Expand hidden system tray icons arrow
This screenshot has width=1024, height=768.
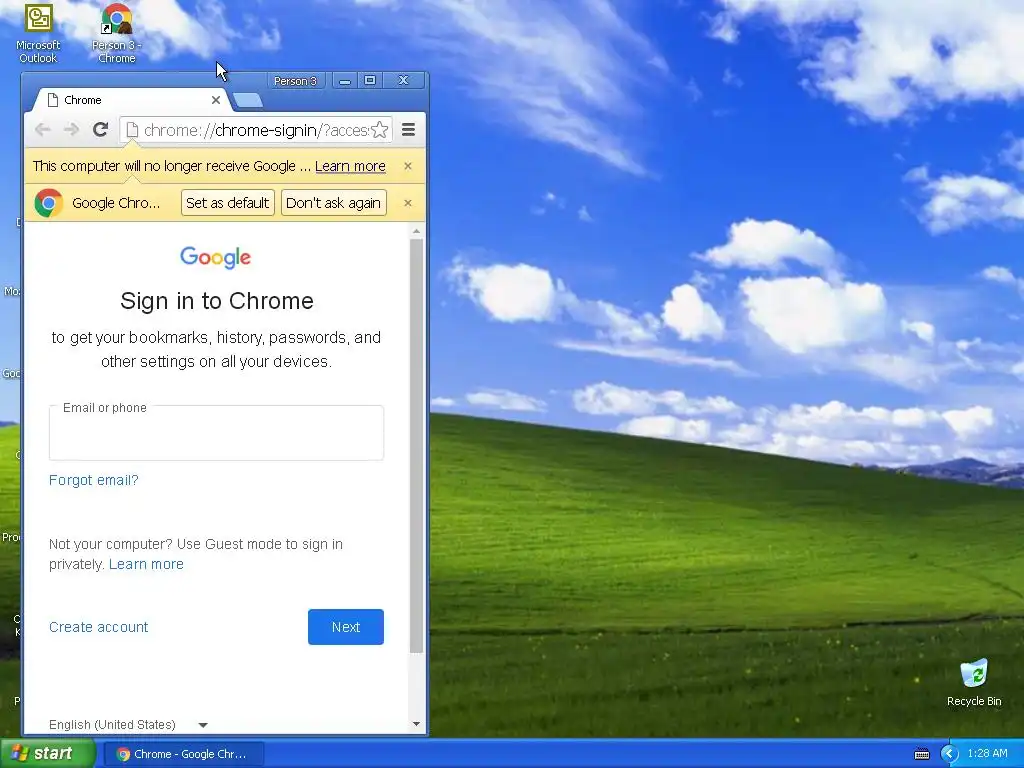click(949, 754)
